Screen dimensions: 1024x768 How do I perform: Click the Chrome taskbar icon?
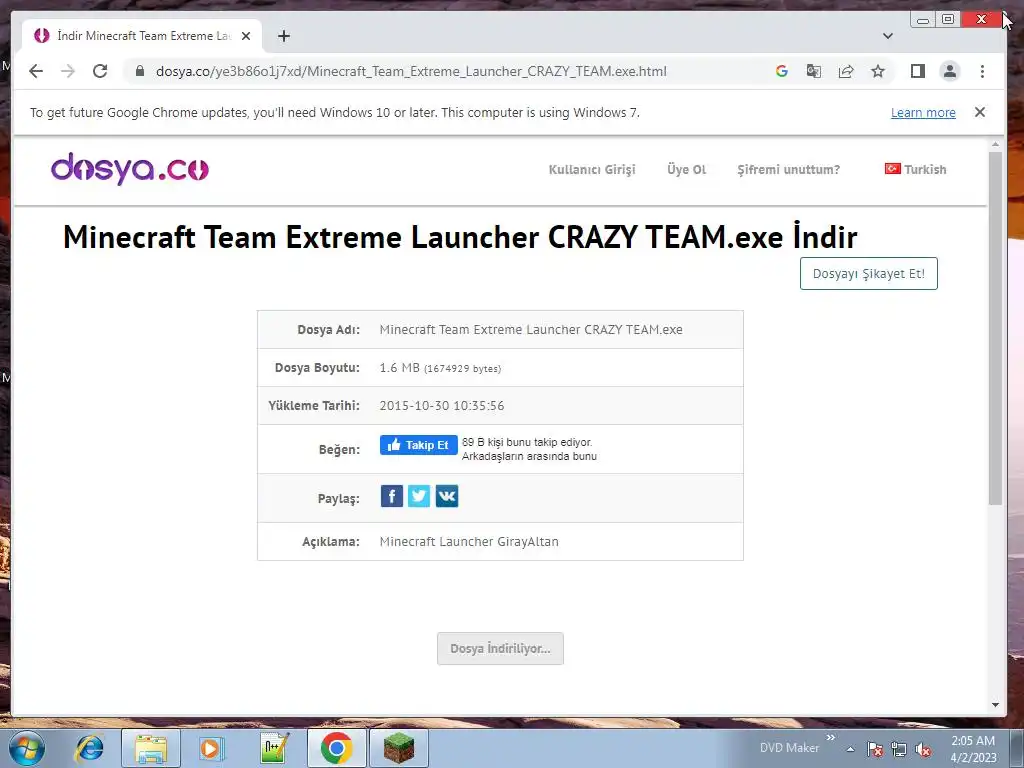336,748
